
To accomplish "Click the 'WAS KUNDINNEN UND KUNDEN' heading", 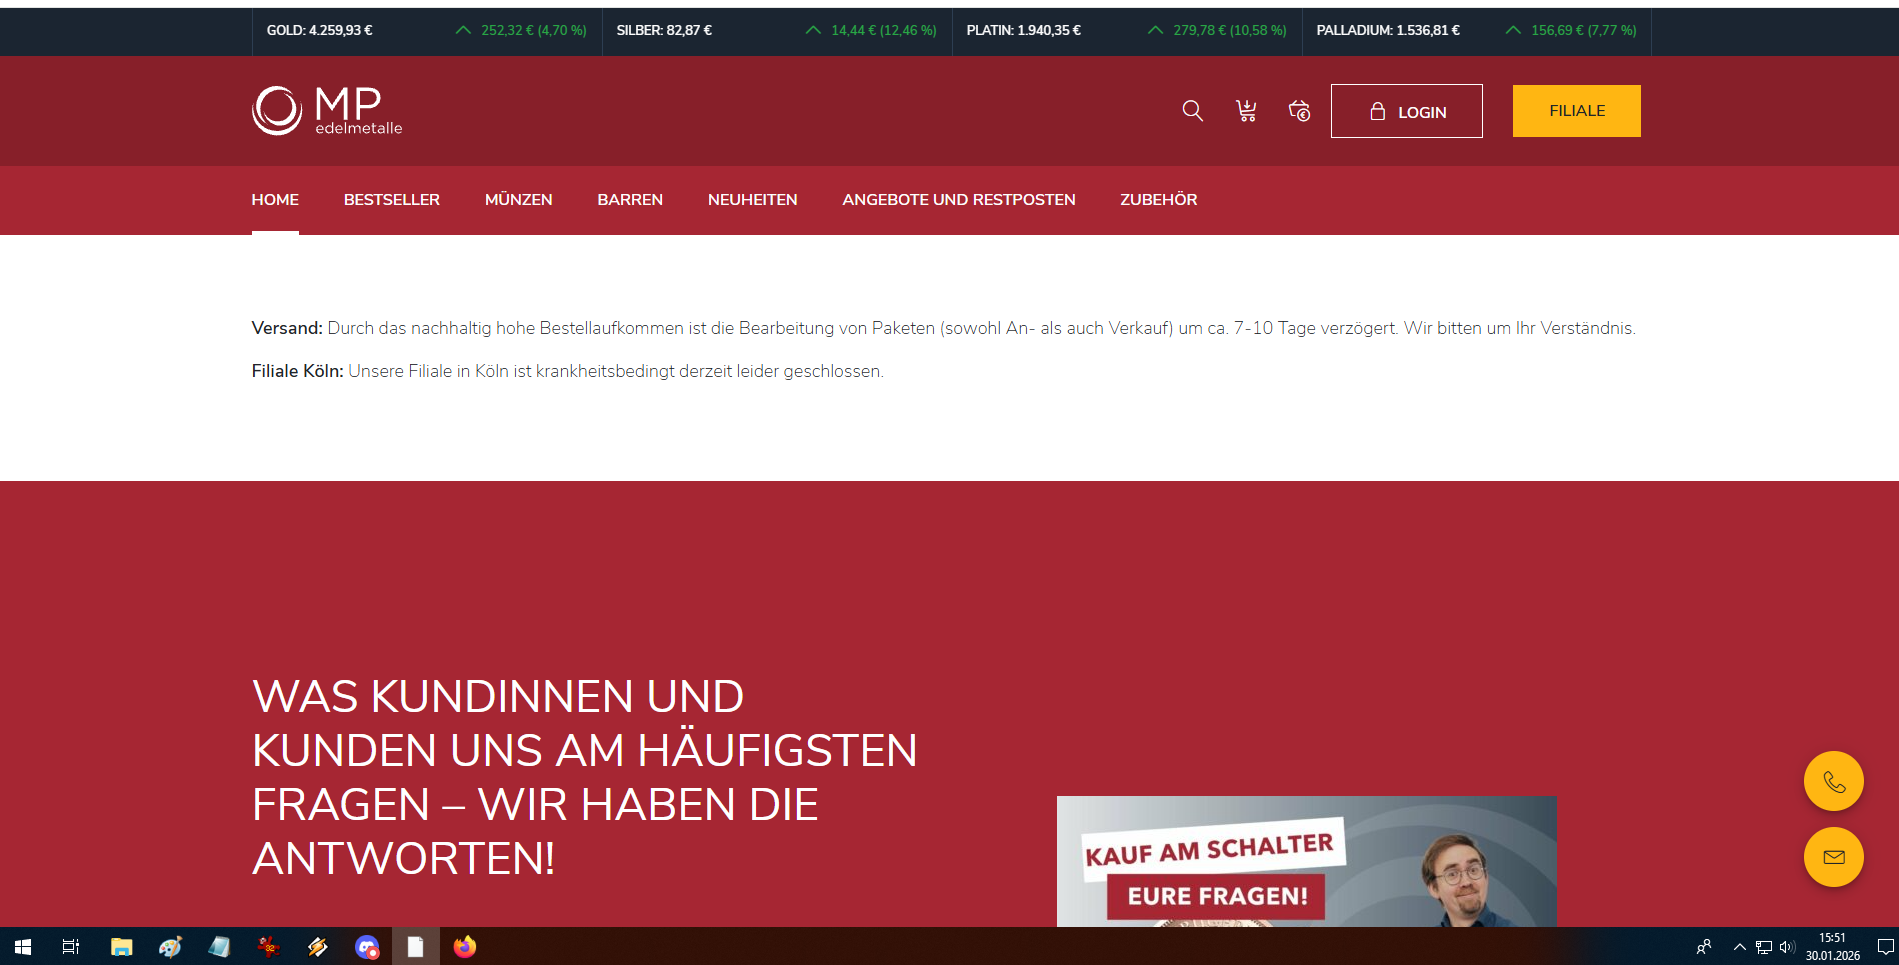I will point(584,777).
